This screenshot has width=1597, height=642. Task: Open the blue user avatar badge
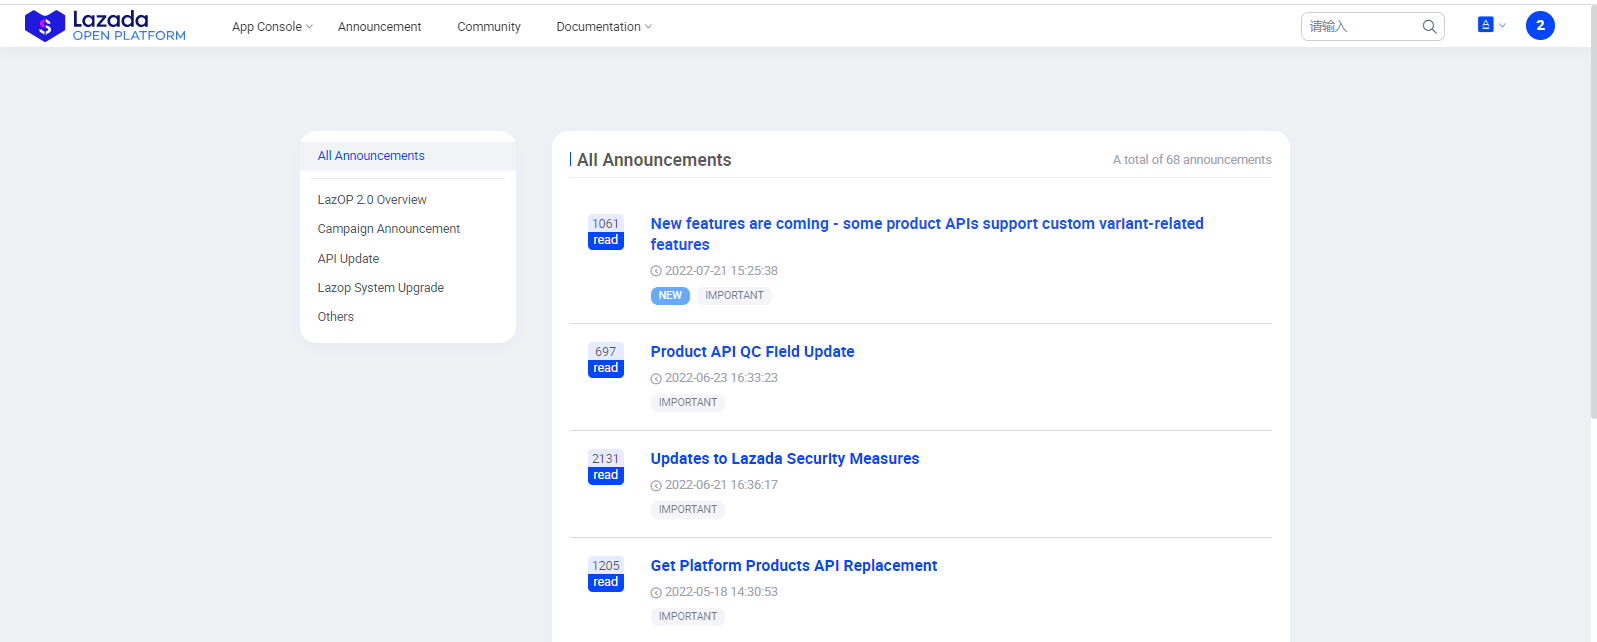pos(1539,26)
